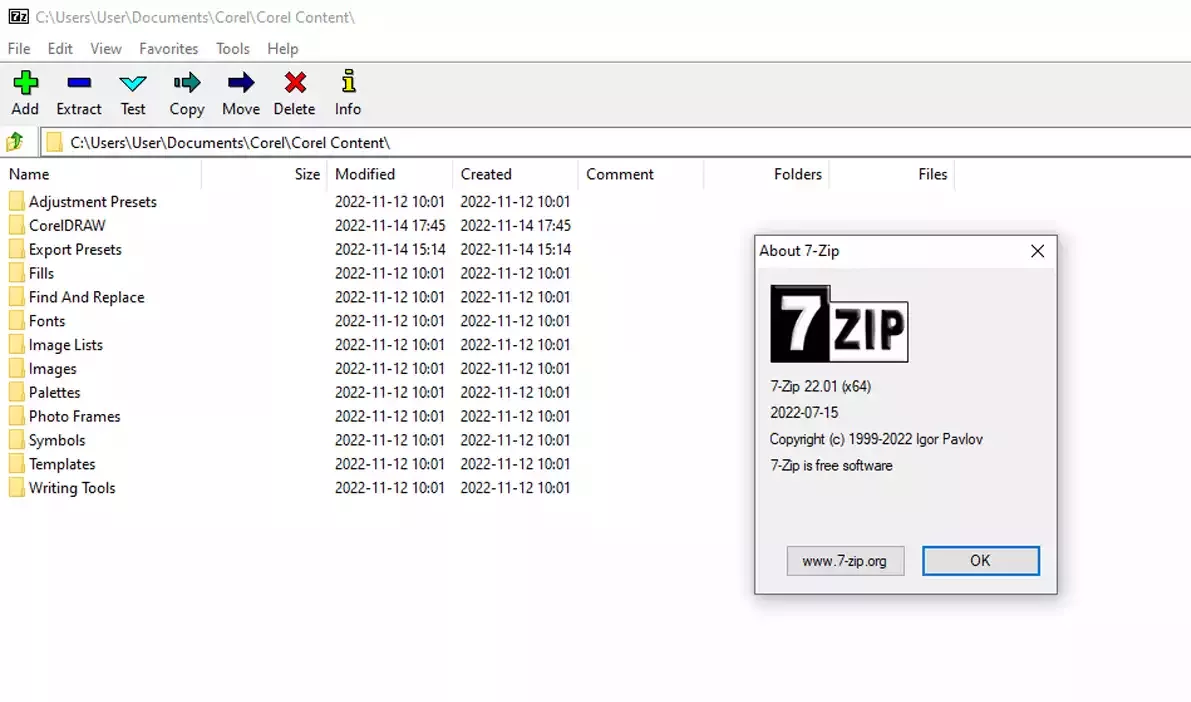1191x702 pixels.
Task: Go up one folder level icon
Action: click(15, 142)
